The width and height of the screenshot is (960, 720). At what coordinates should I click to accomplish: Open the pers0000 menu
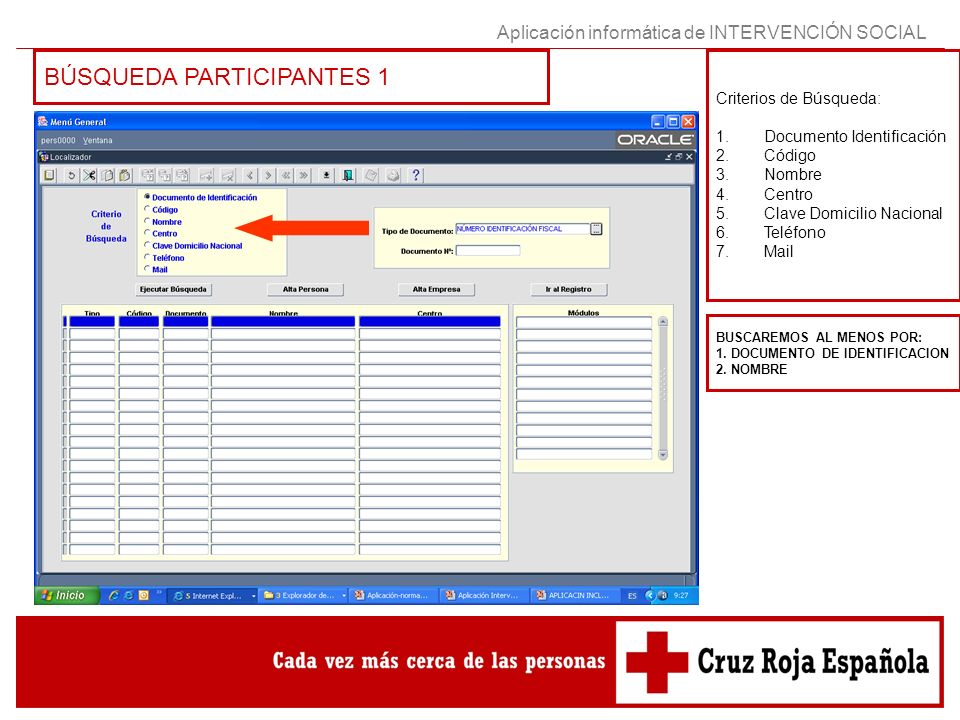tap(58, 140)
